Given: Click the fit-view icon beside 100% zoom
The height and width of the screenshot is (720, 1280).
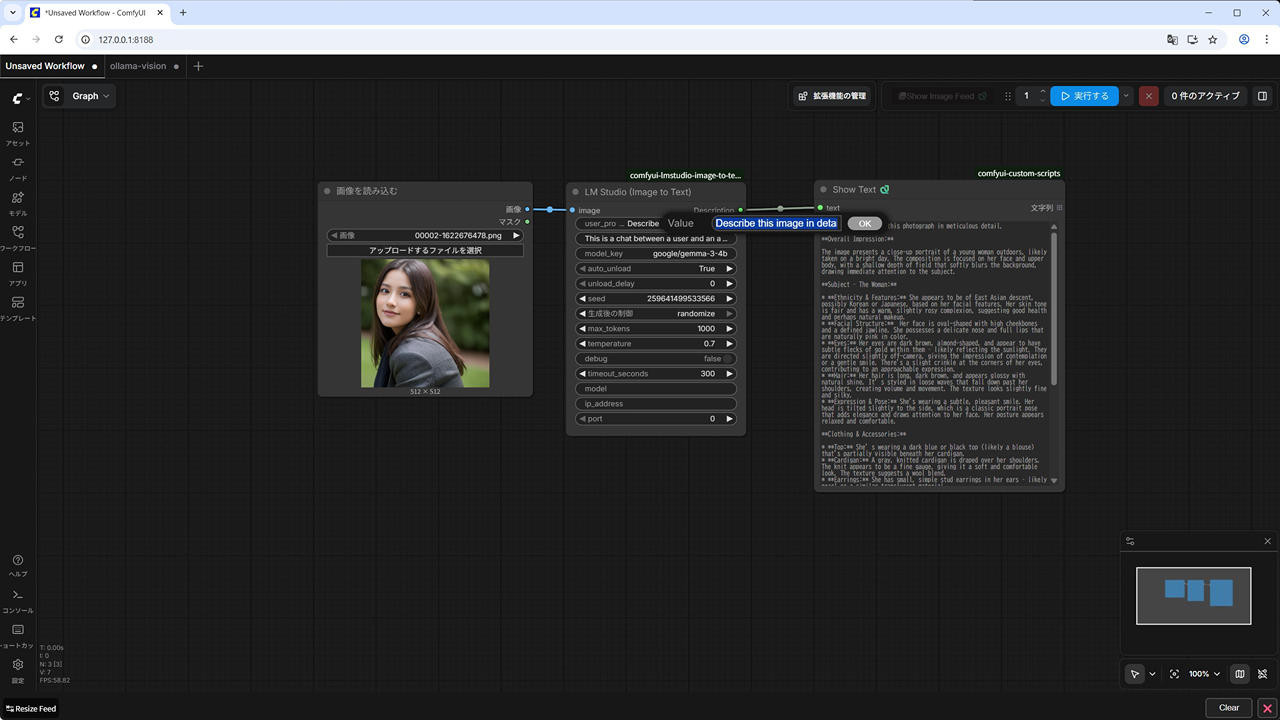Looking at the screenshot, I should [1174, 674].
